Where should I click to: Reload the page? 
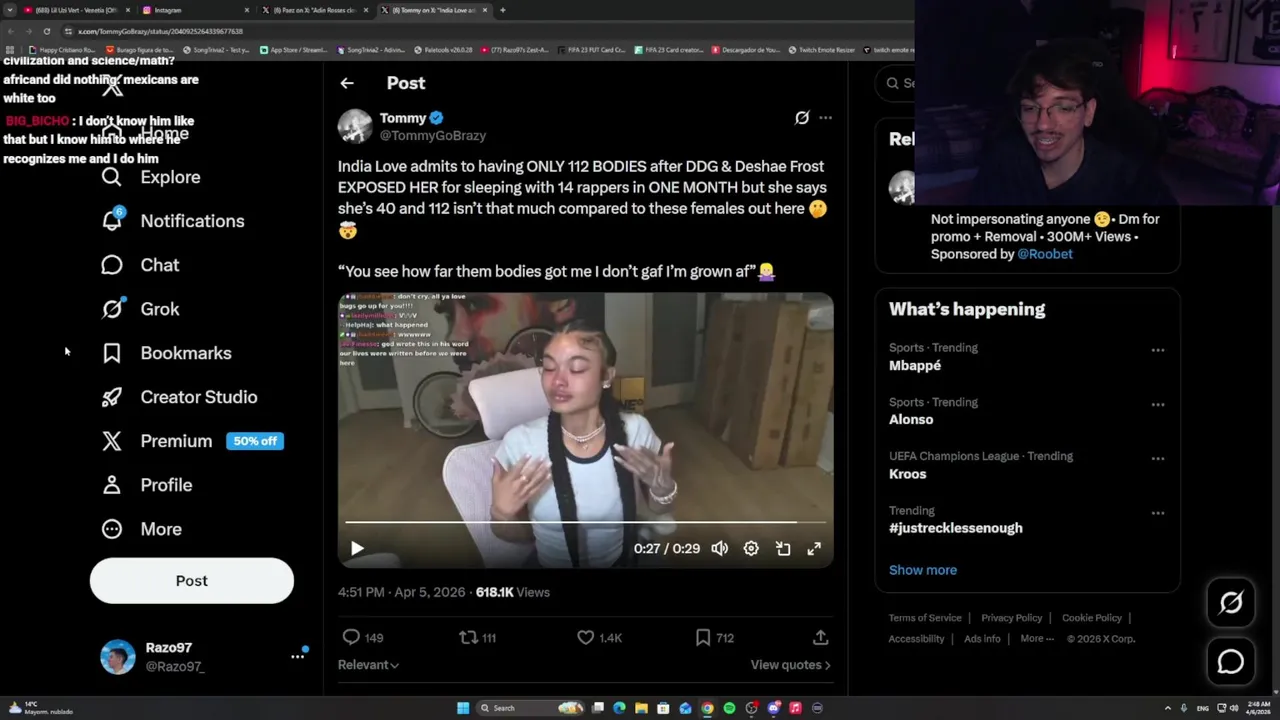(x=46, y=31)
